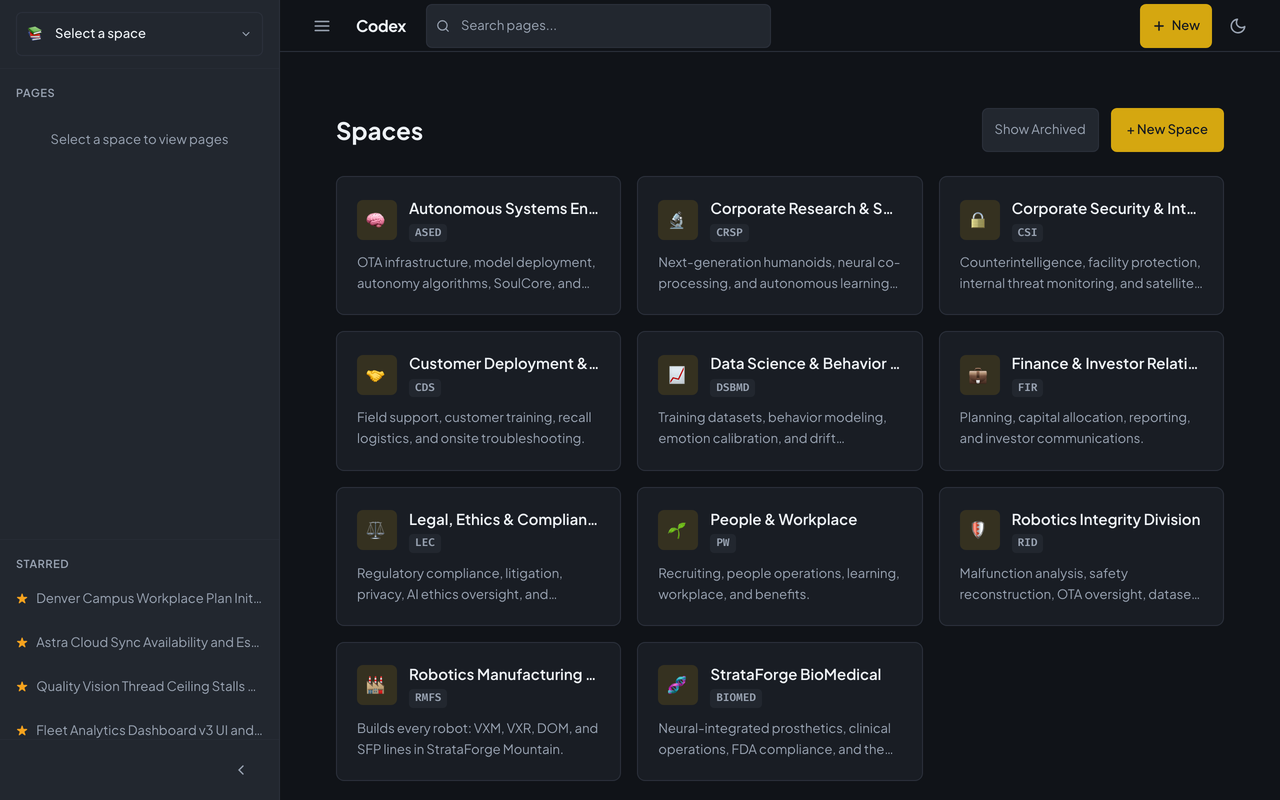The width and height of the screenshot is (1280, 800).
Task: Click star beside Astra Cloud Sync page
Action: [x=22, y=642]
